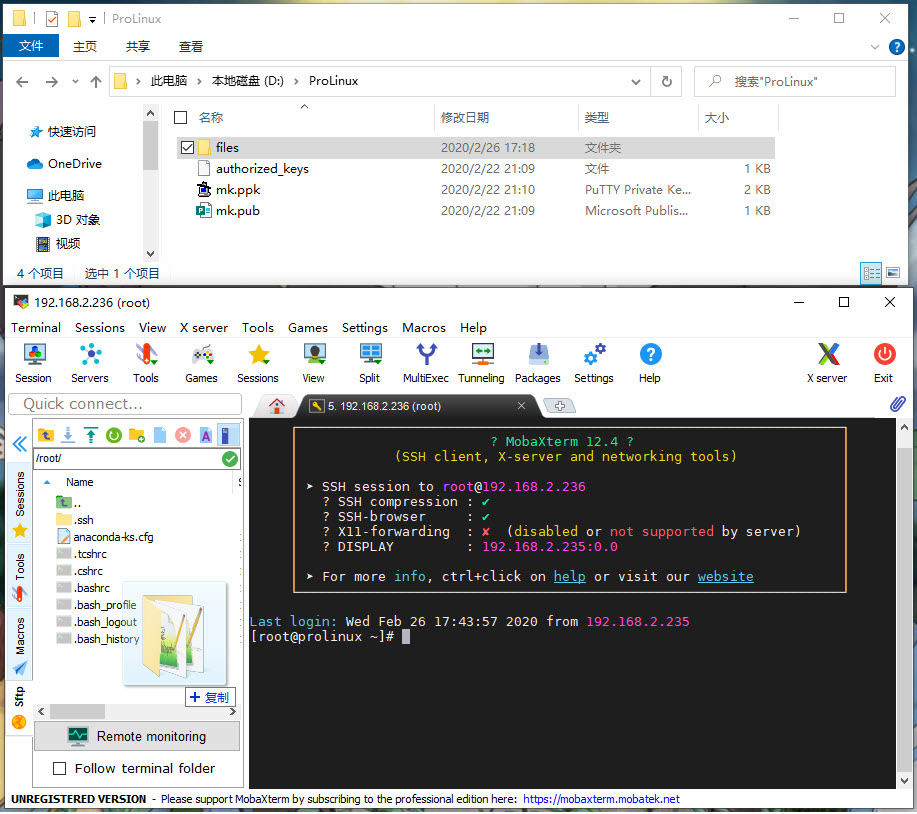Open the Macros menu
Viewport: 917px width, 814px height.
tap(424, 327)
